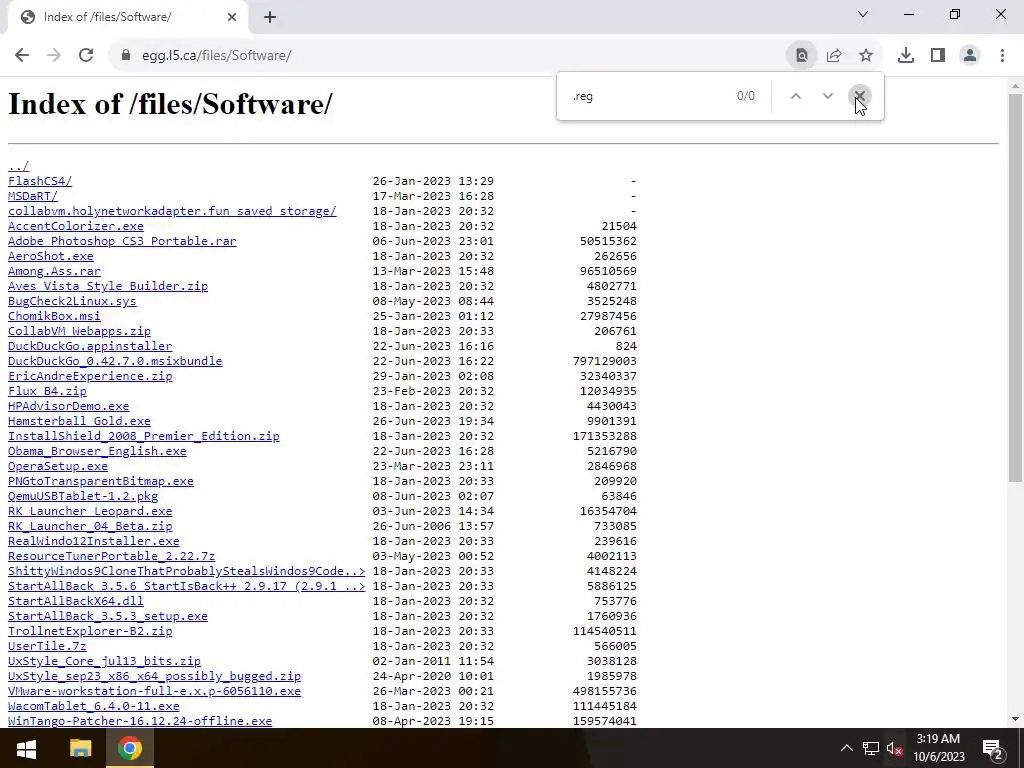Click the AeroShot.exe link
Screen dimensions: 1024x768
50,256
